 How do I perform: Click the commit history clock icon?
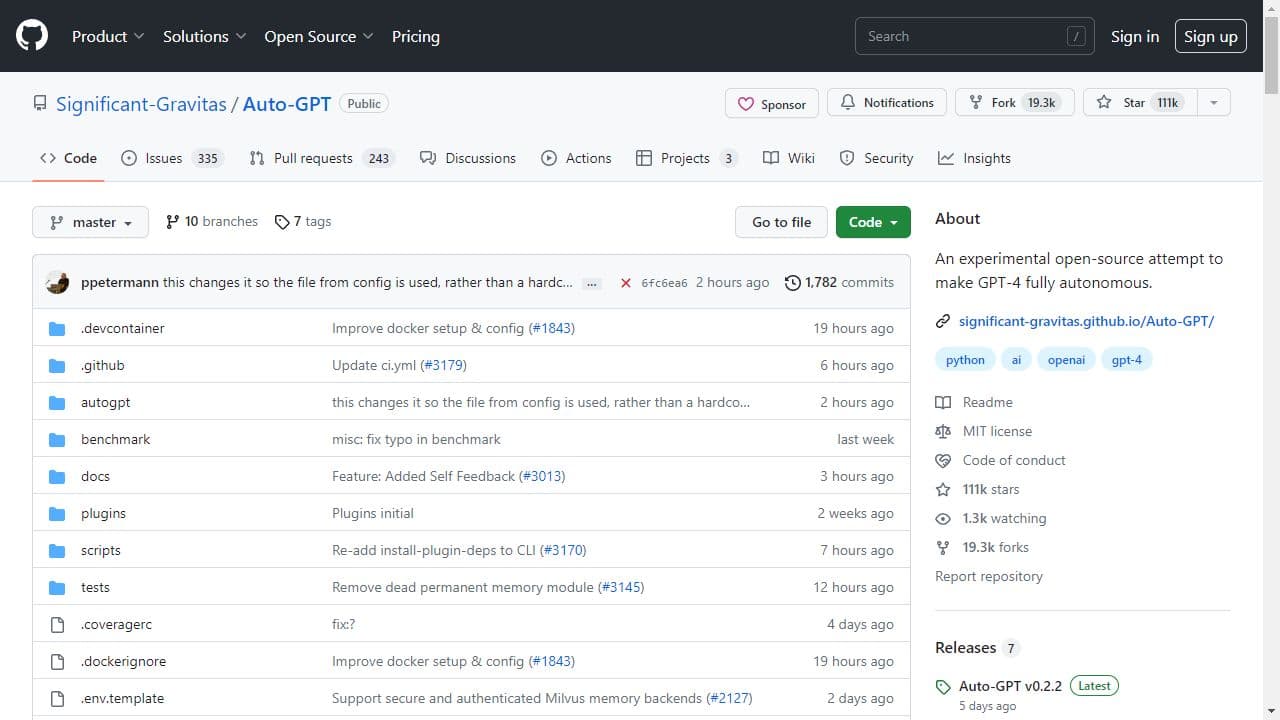(x=793, y=283)
